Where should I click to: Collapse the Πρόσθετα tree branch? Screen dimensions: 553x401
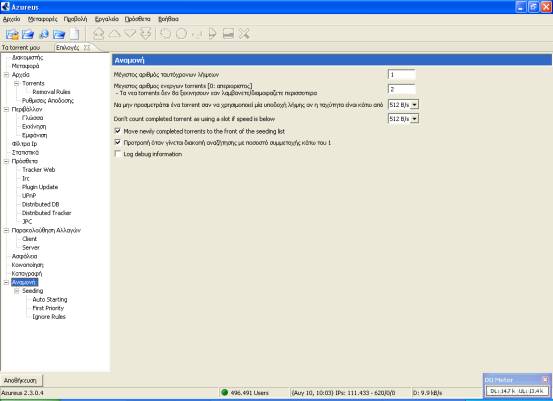(x=6, y=161)
